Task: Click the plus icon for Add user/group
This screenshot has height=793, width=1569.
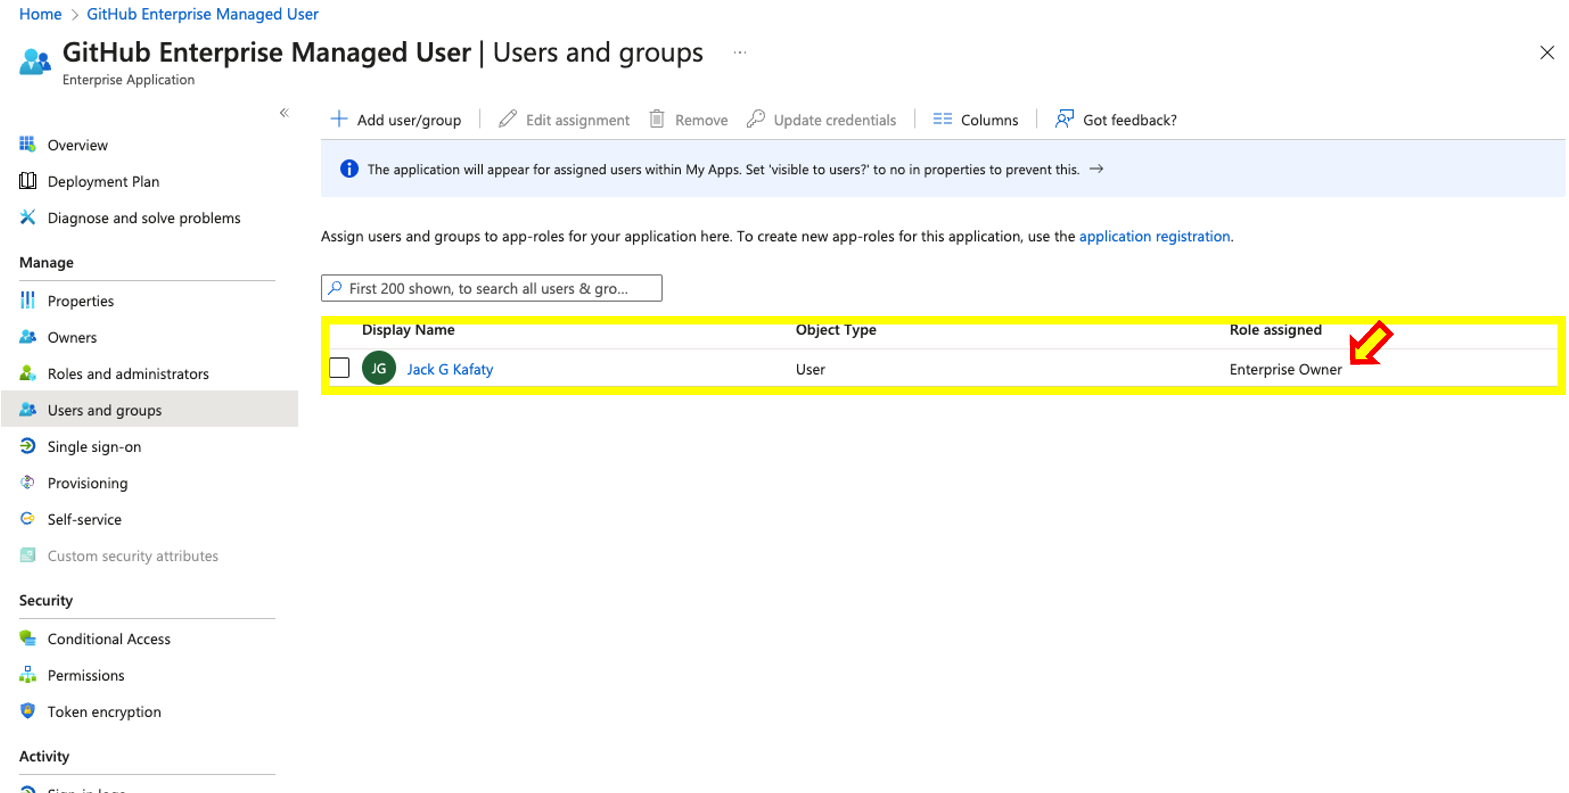Action: pos(339,119)
